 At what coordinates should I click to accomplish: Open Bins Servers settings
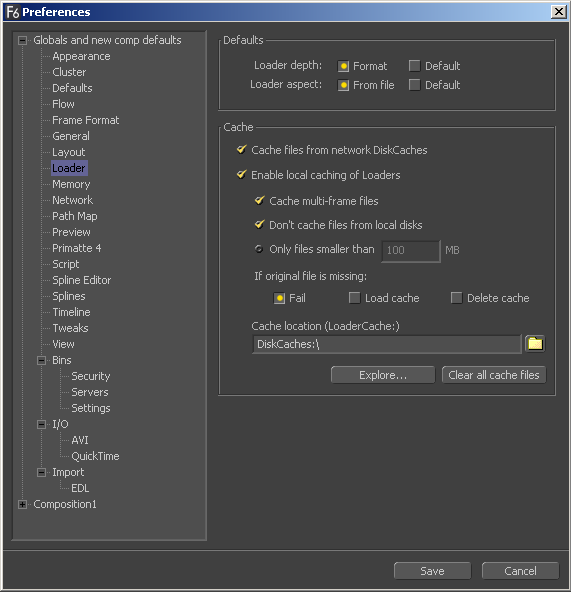click(90, 392)
